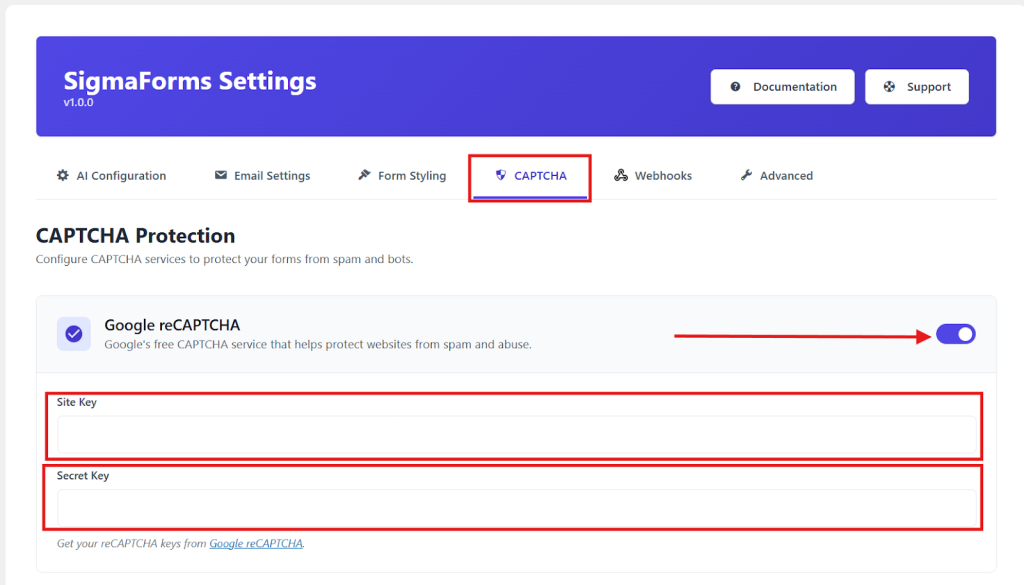The width and height of the screenshot is (1024, 585).
Task: Disable the Google reCAPTCHA toggle switch
Action: [x=956, y=334]
